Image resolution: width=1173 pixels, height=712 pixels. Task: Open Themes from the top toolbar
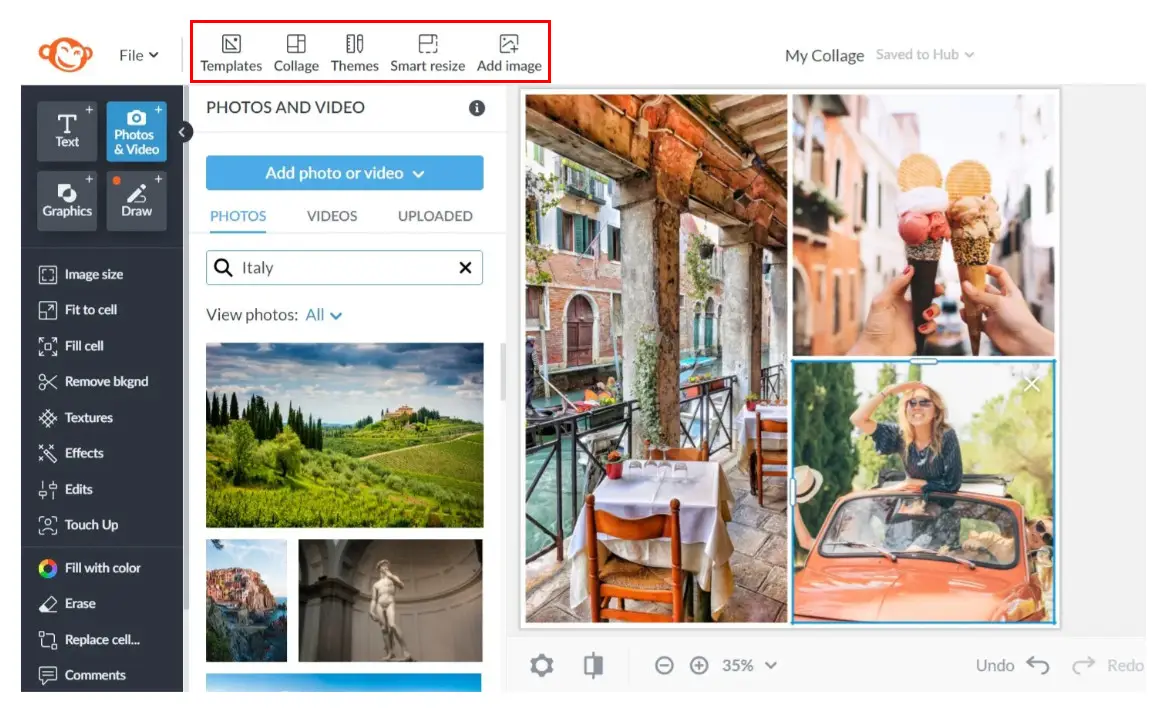pyautogui.click(x=355, y=53)
